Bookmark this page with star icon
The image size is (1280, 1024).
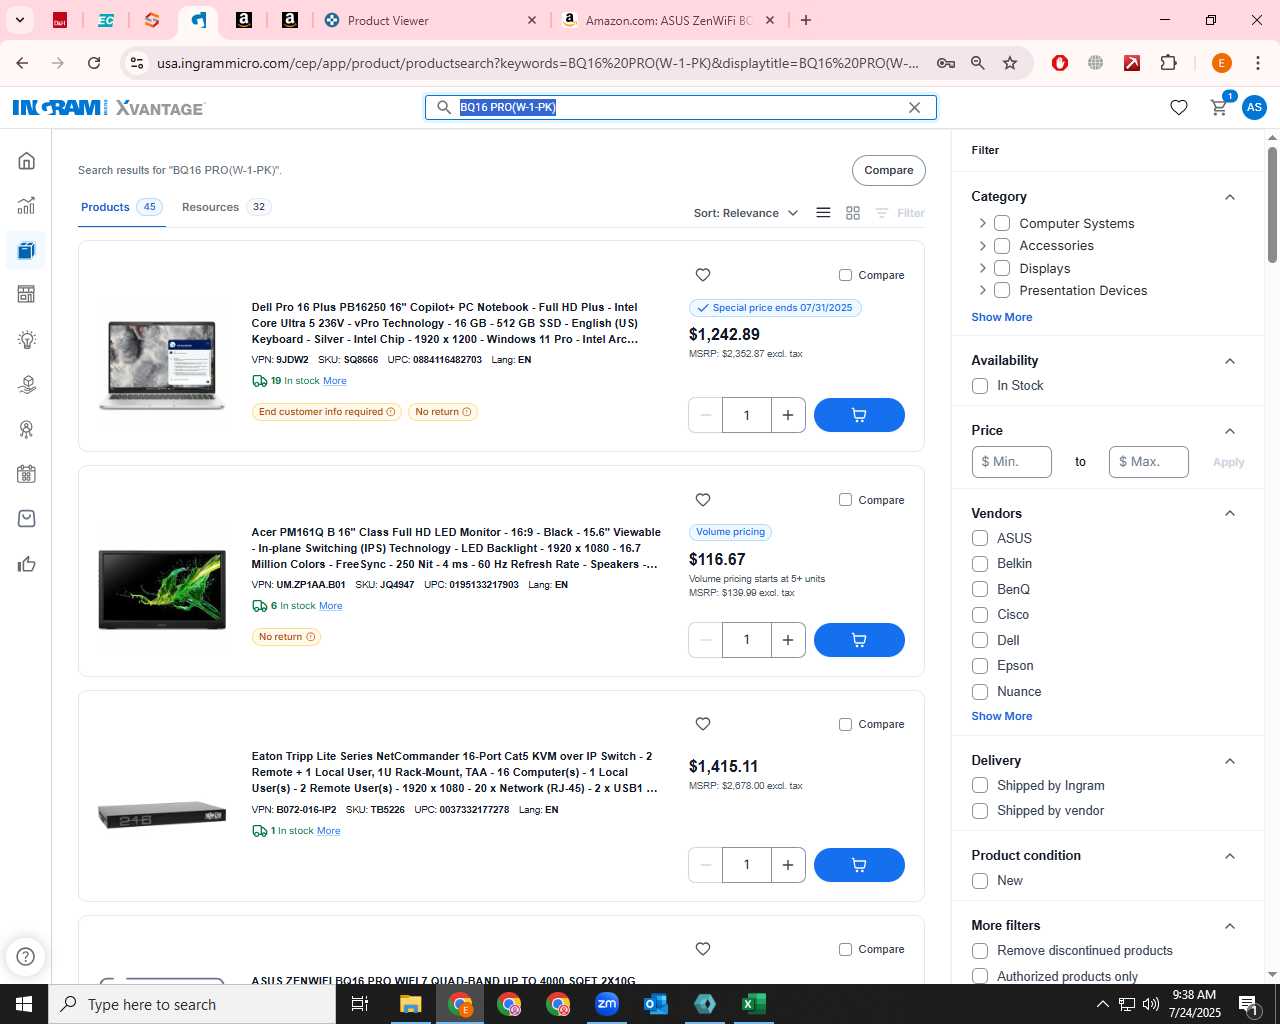[1010, 63]
